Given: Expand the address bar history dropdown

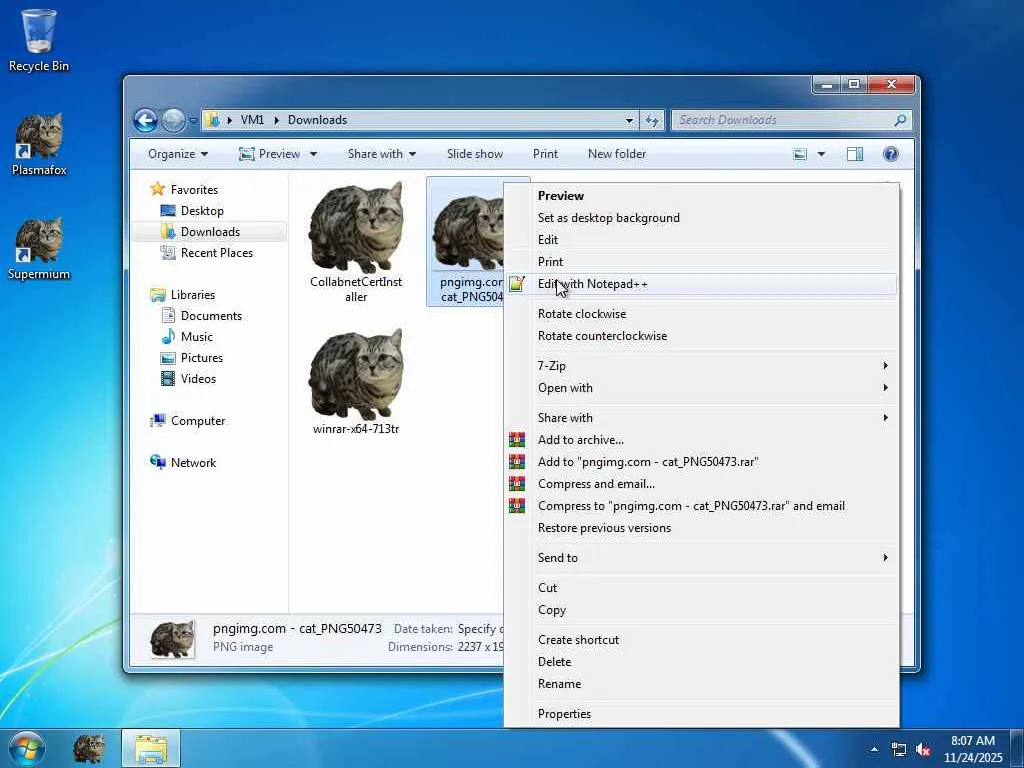Looking at the screenshot, I should [x=629, y=120].
